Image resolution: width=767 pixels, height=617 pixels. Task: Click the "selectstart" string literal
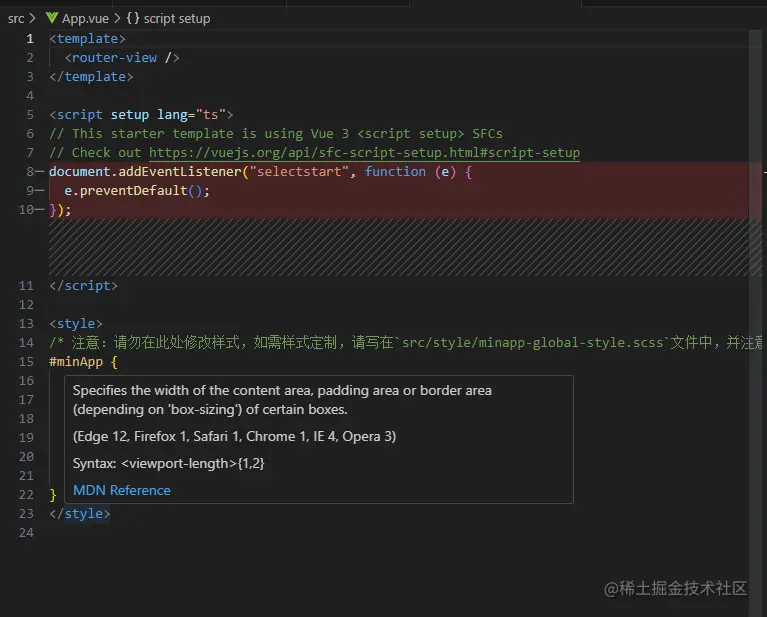[299, 172]
